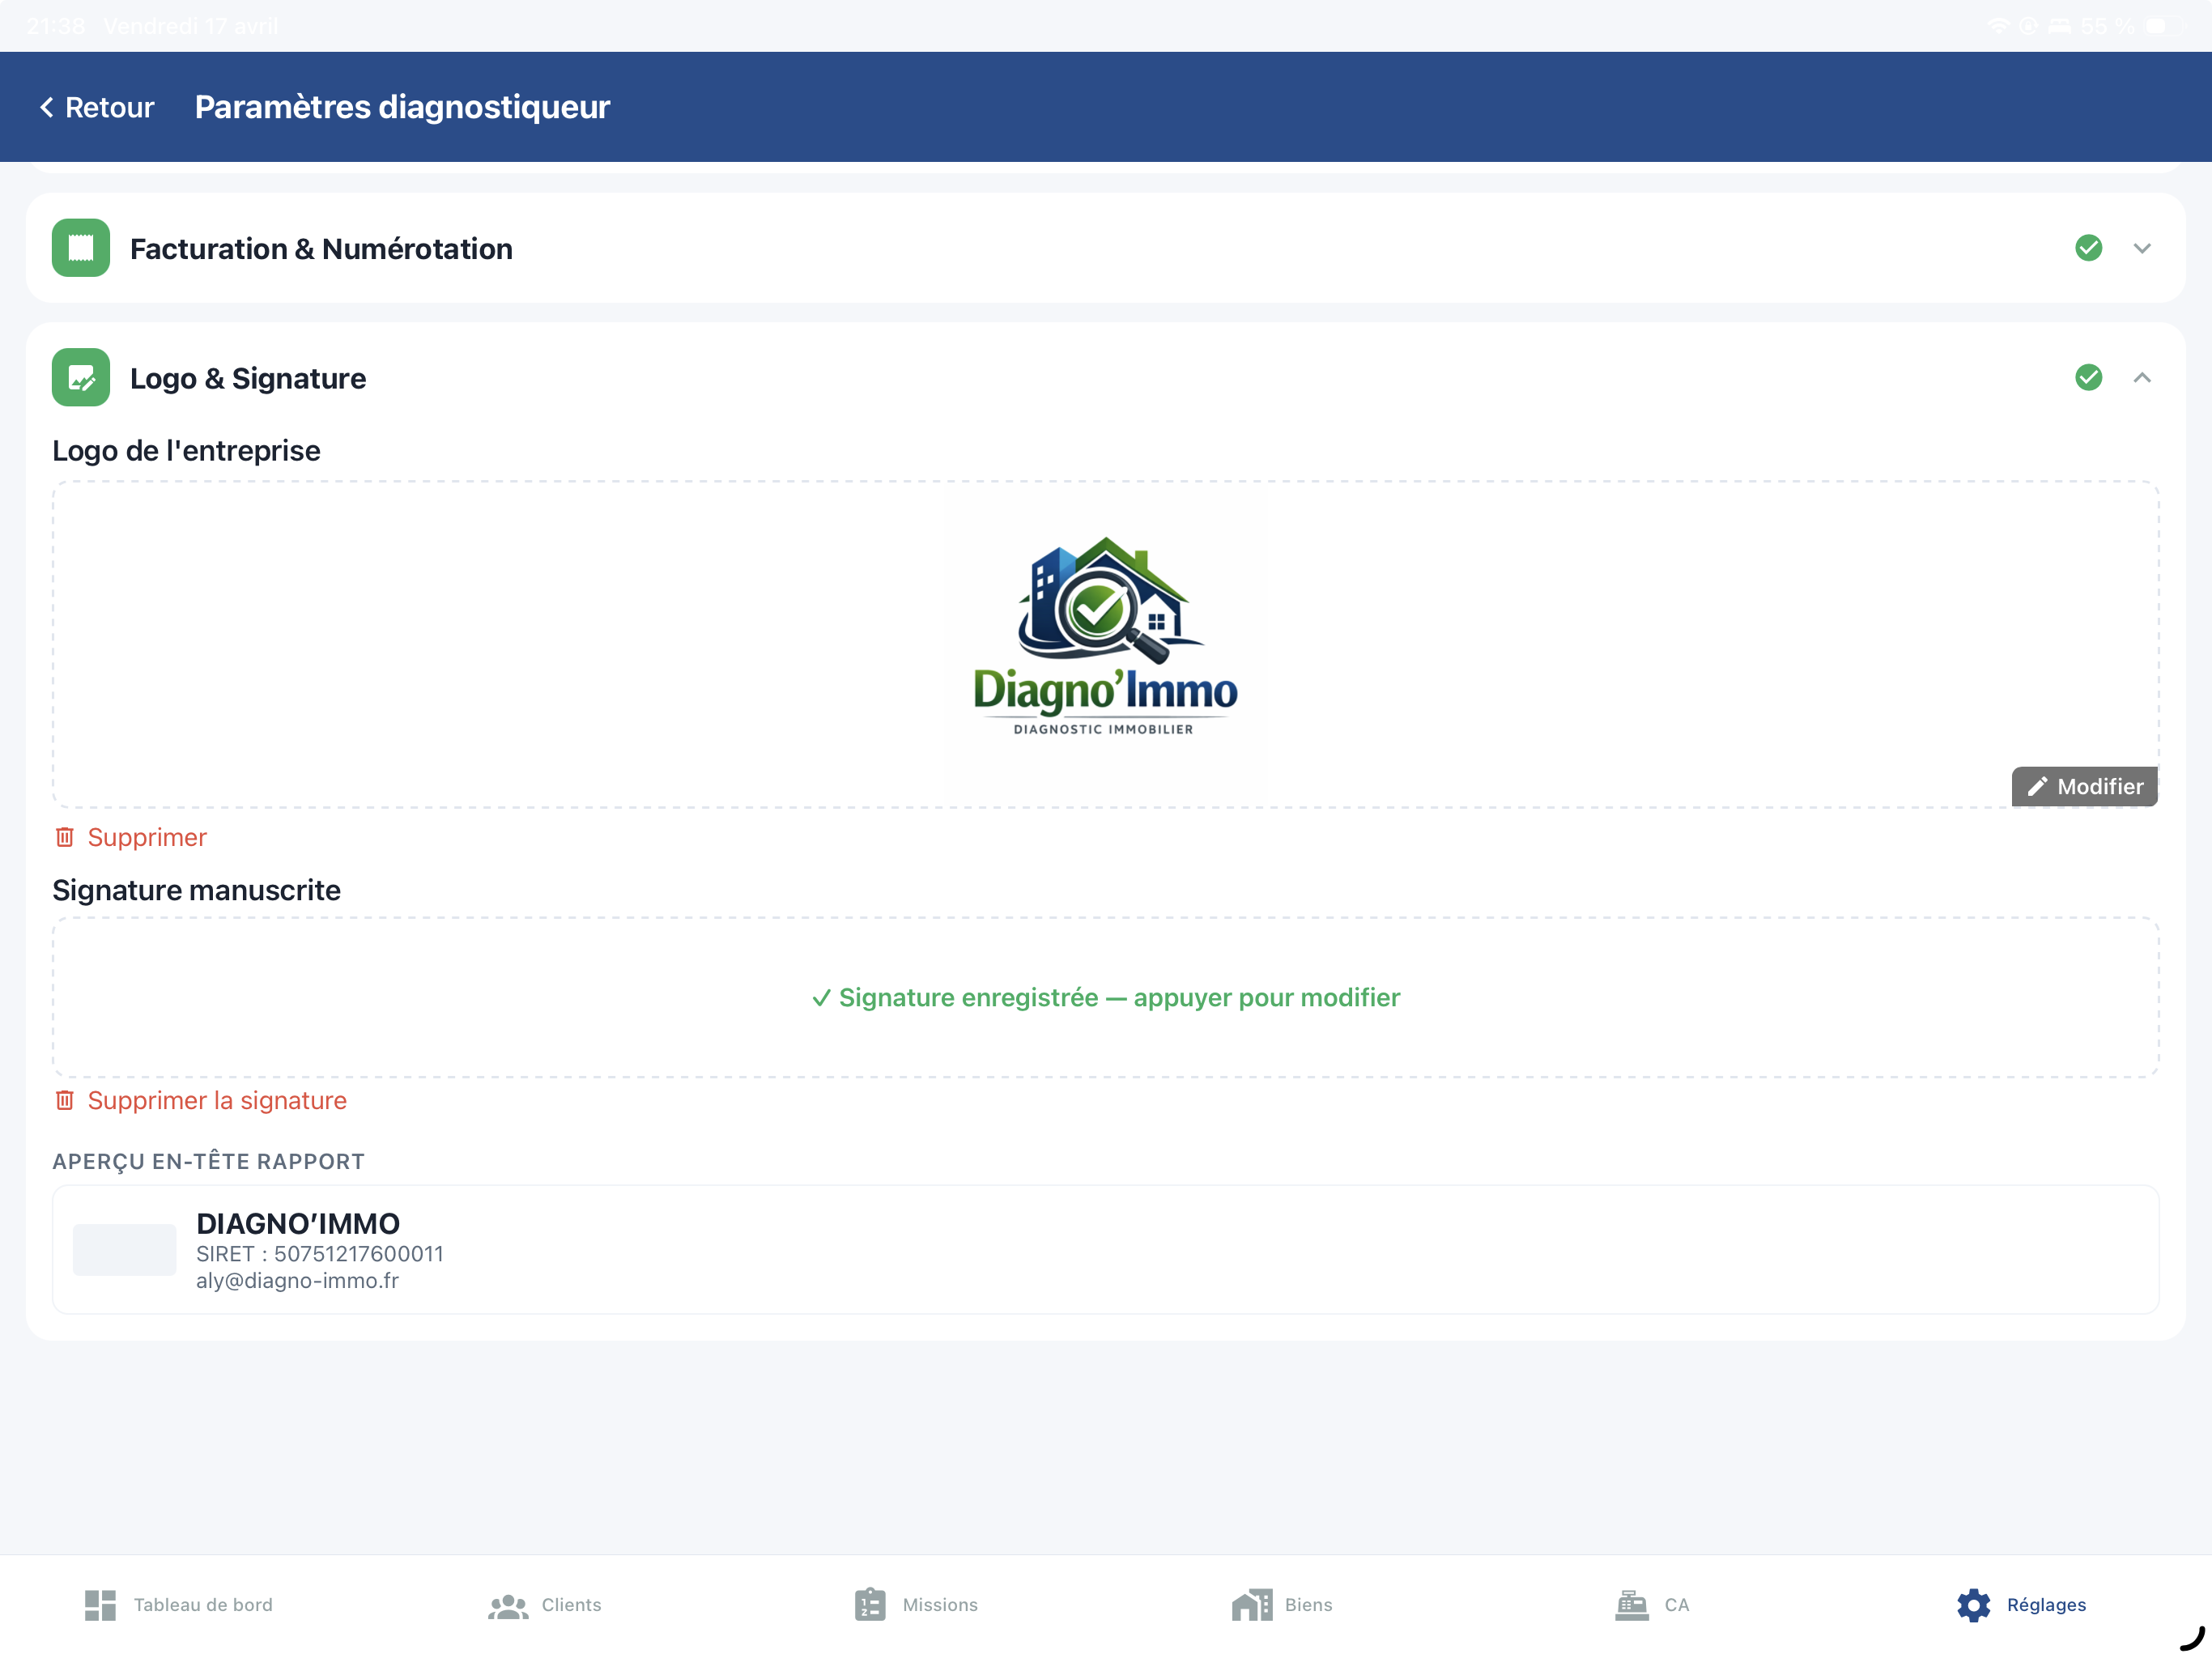Image resolution: width=2212 pixels, height=1658 pixels.
Task: Open Réglages via the gear icon
Action: [x=1973, y=1604]
